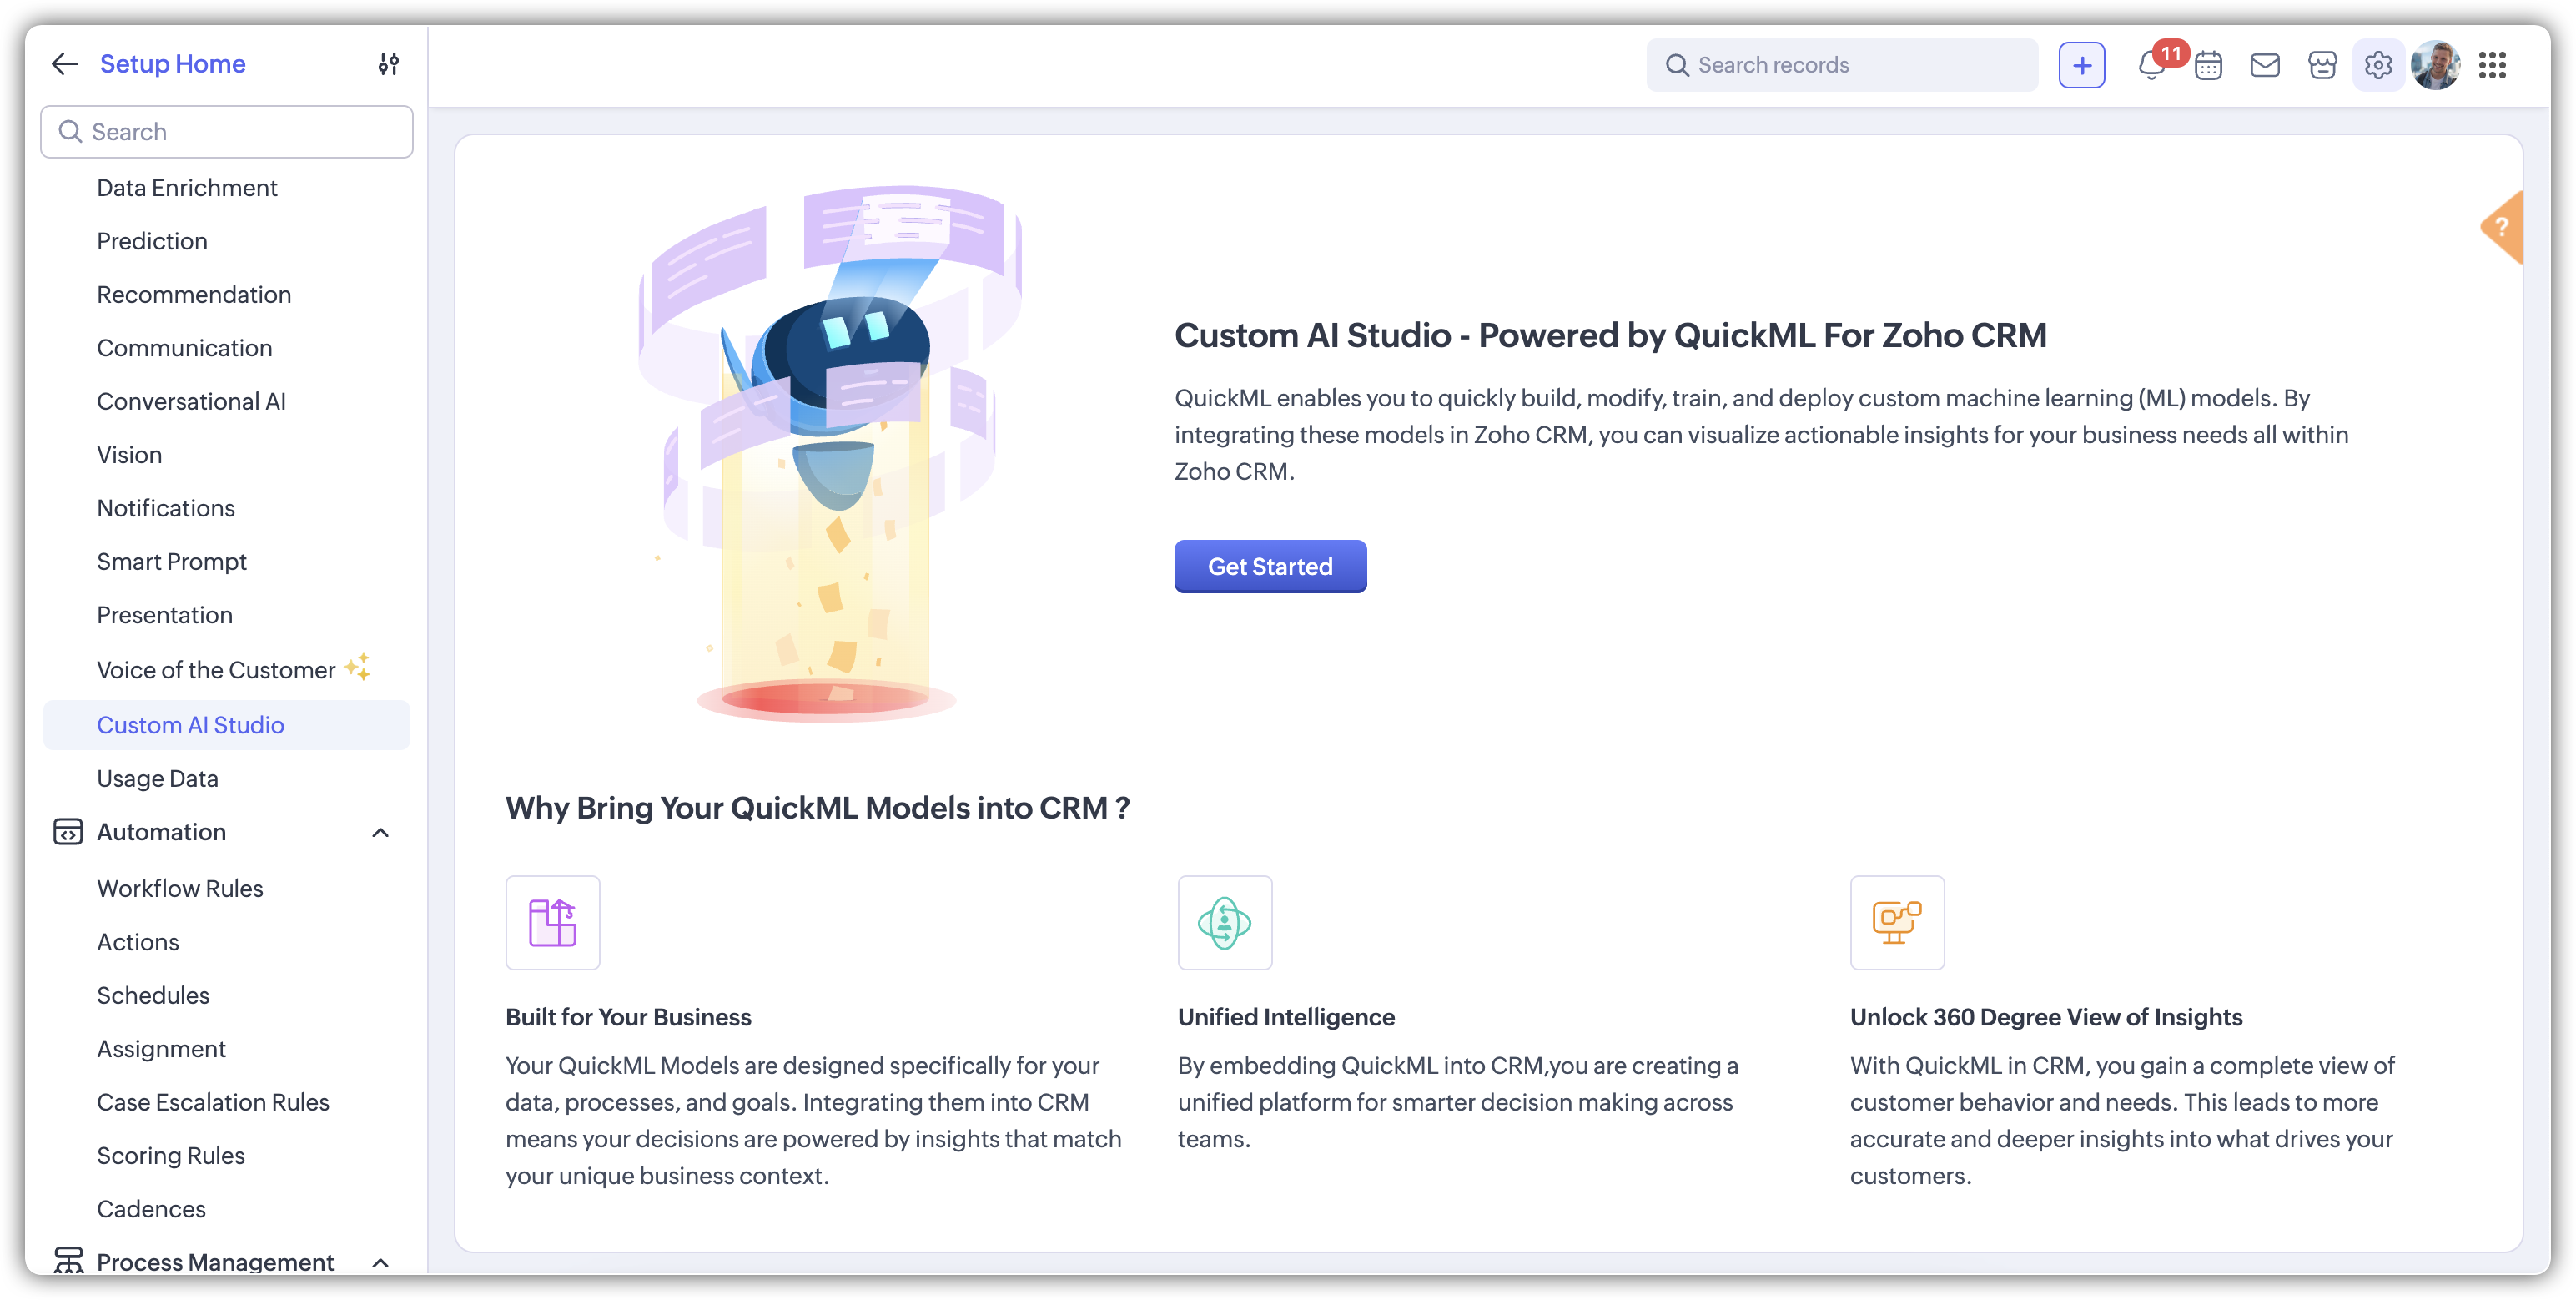The image size is (2576, 1300).
Task: Select Smart Prompt in sidebar
Action: click(171, 561)
